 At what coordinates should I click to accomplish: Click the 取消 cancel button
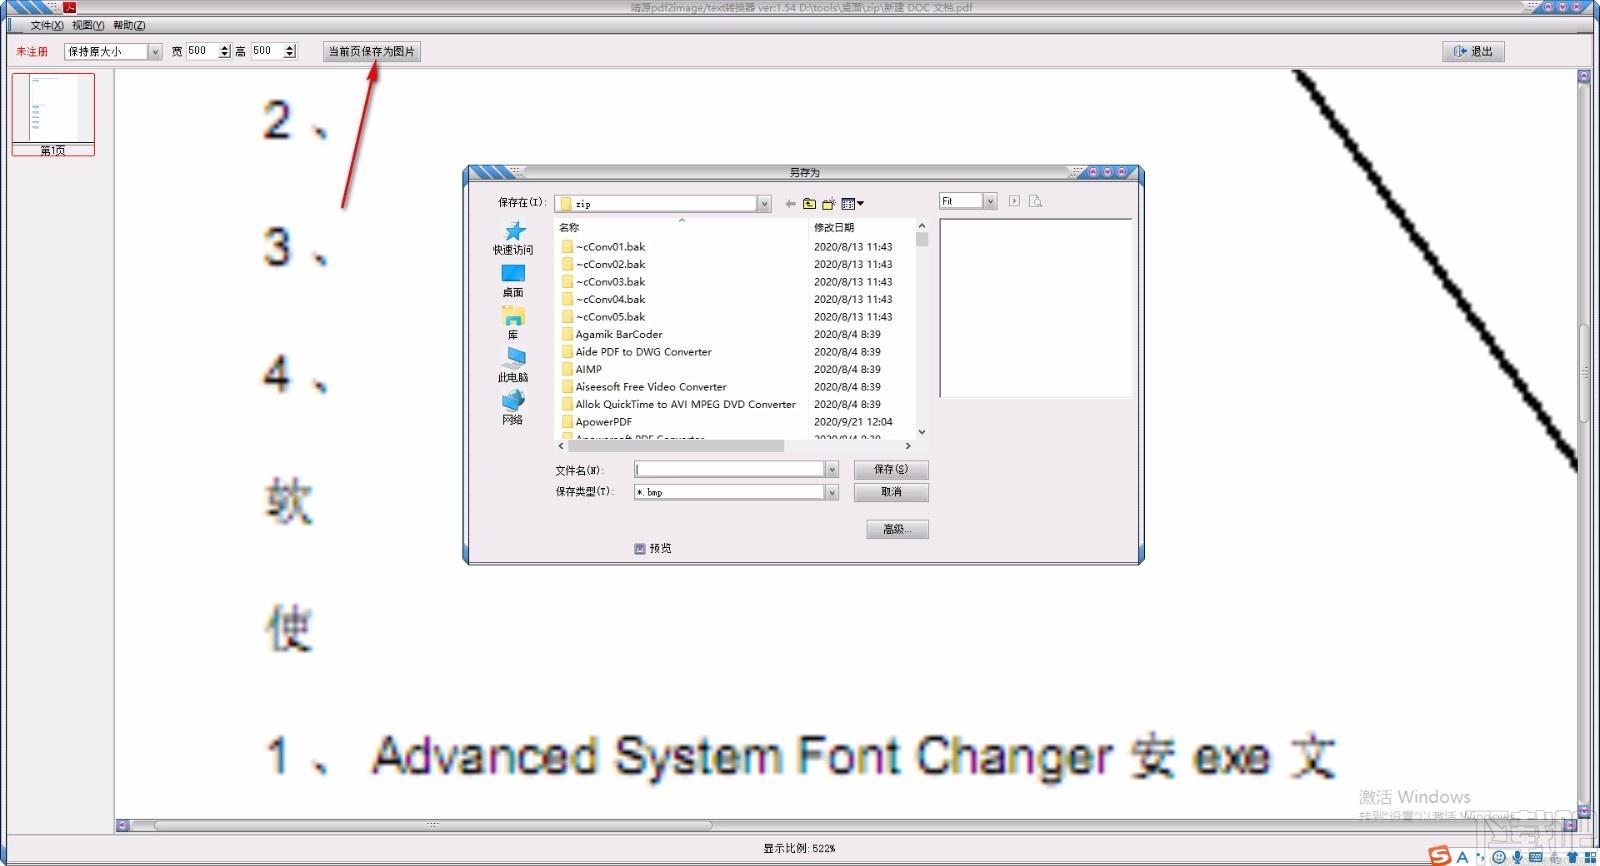(891, 492)
